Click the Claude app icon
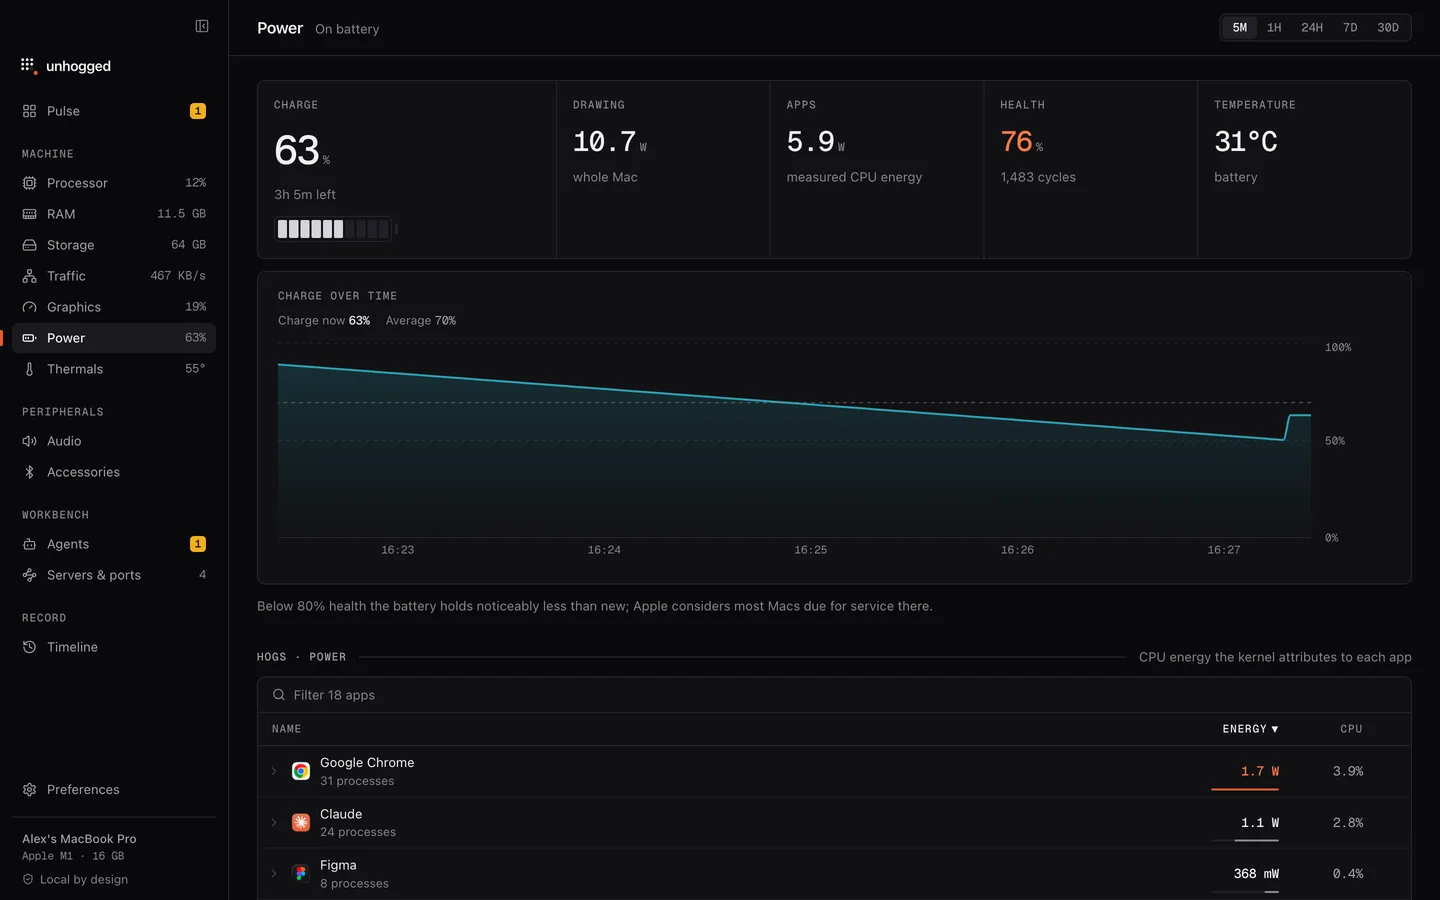Viewport: 1440px width, 900px height. [300, 822]
